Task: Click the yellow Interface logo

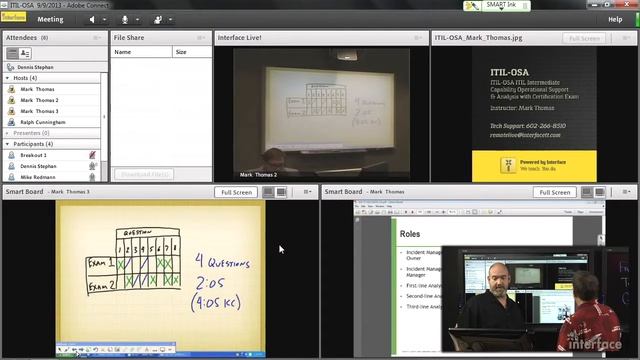Action: [14, 17]
